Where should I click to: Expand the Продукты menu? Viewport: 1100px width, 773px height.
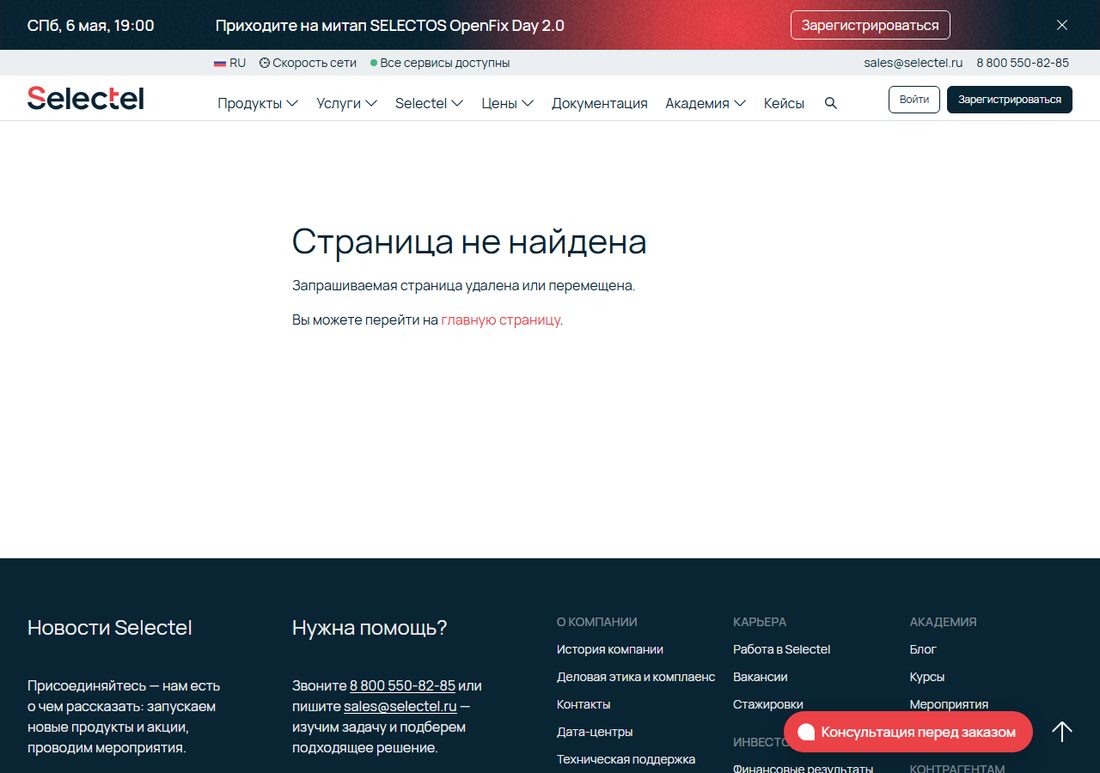(x=257, y=103)
